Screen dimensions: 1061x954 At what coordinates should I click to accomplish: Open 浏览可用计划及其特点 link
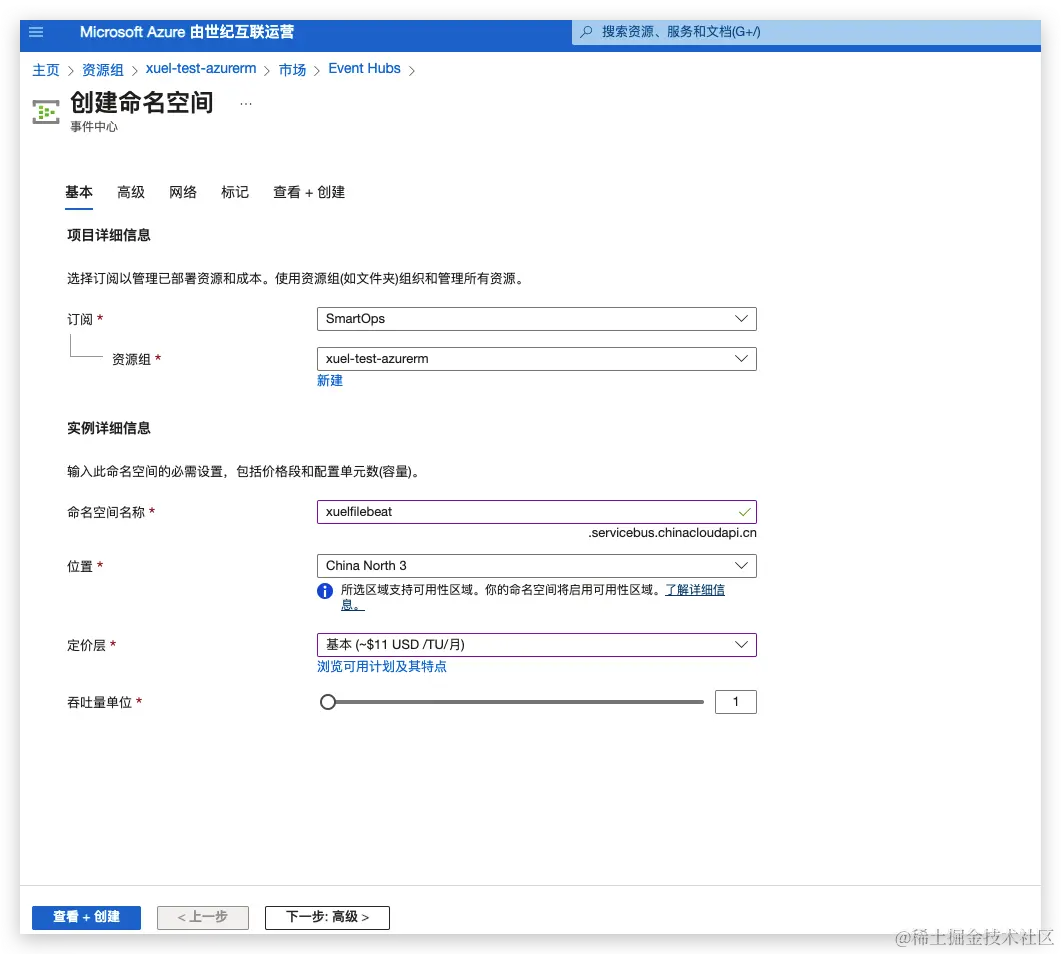tap(382, 666)
